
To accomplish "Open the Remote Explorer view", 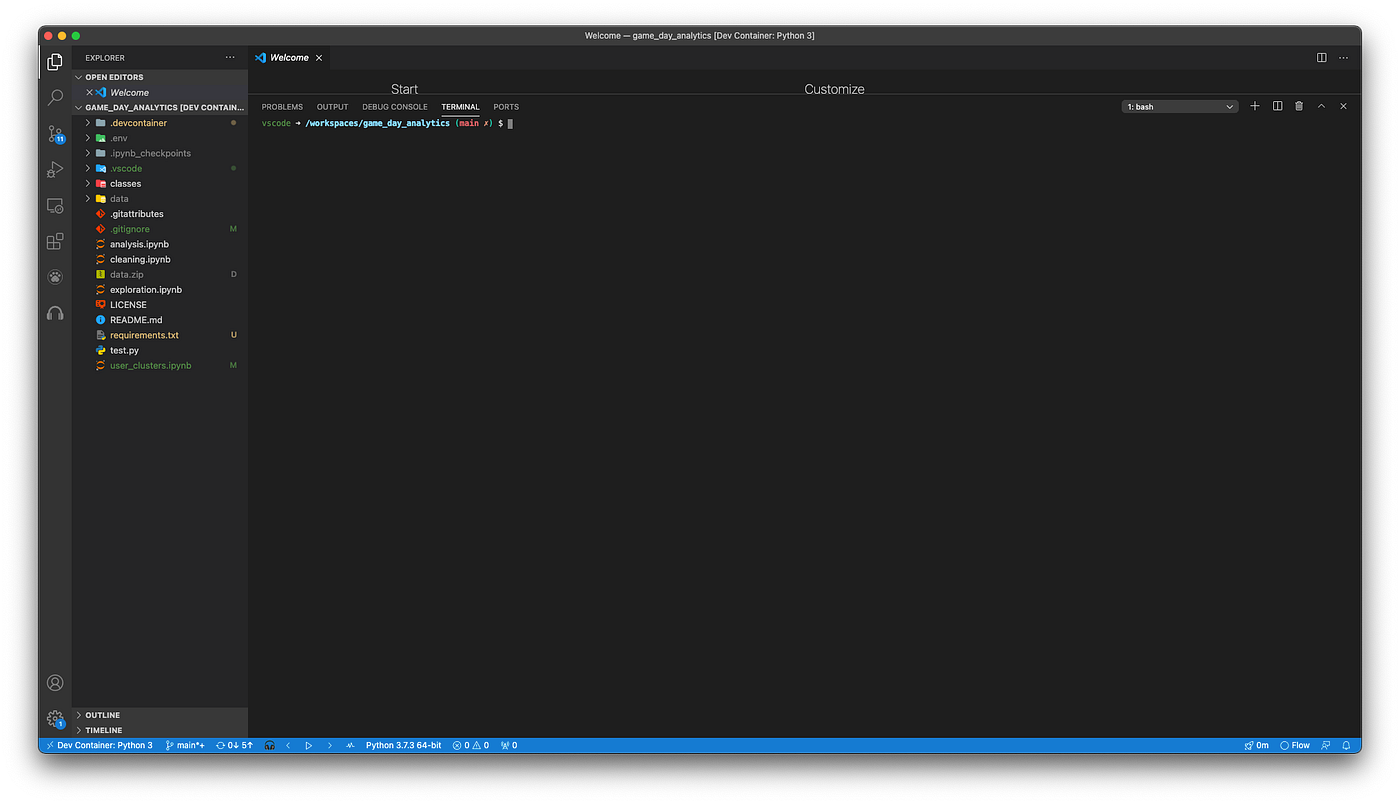I will coord(55,205).
